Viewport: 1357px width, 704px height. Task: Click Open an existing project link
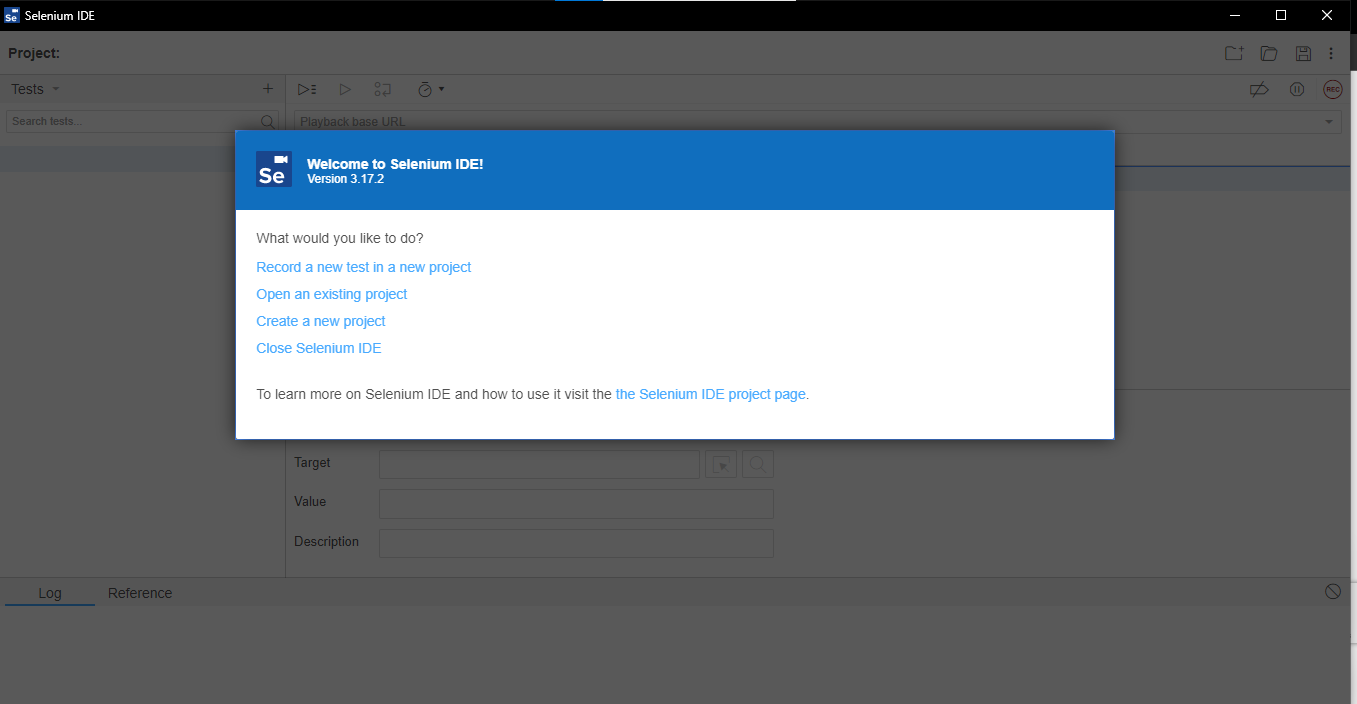tap(332, 294)
